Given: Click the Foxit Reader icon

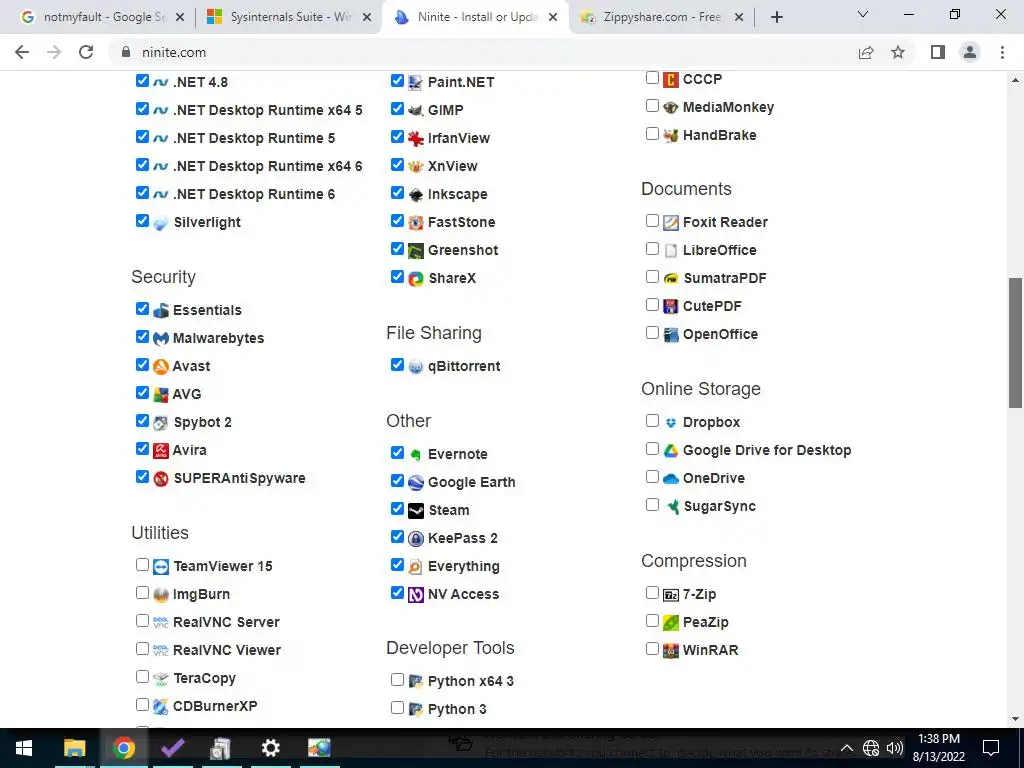Looking at the screenshot, I should (671, 223).
